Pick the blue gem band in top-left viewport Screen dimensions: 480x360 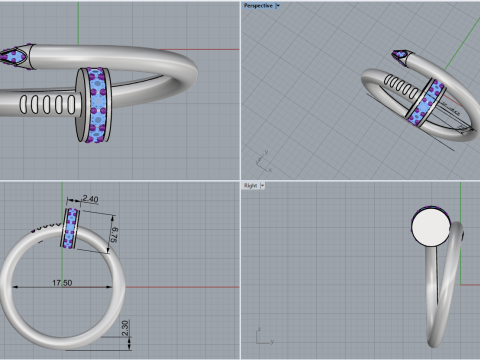pos(98,105)
